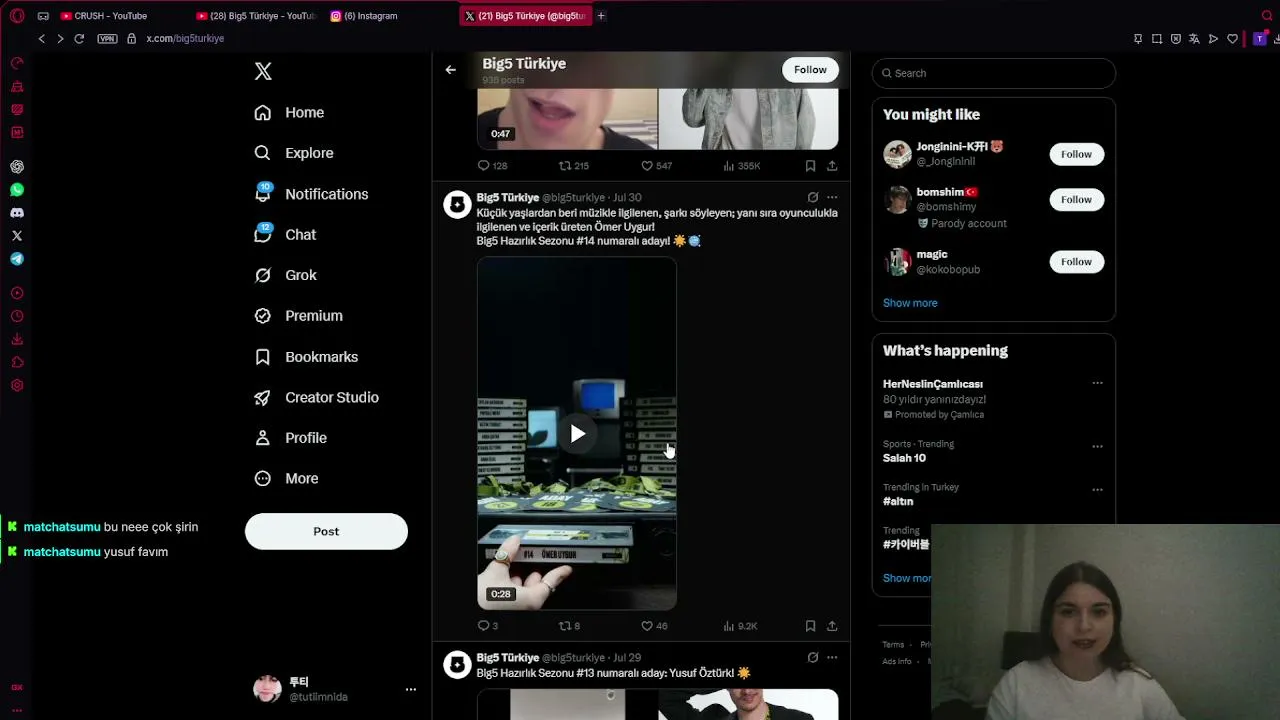1280x720 pixels.
Task: Open downloads icon in the Opera sidebar
Action: (x=17, y=339)
